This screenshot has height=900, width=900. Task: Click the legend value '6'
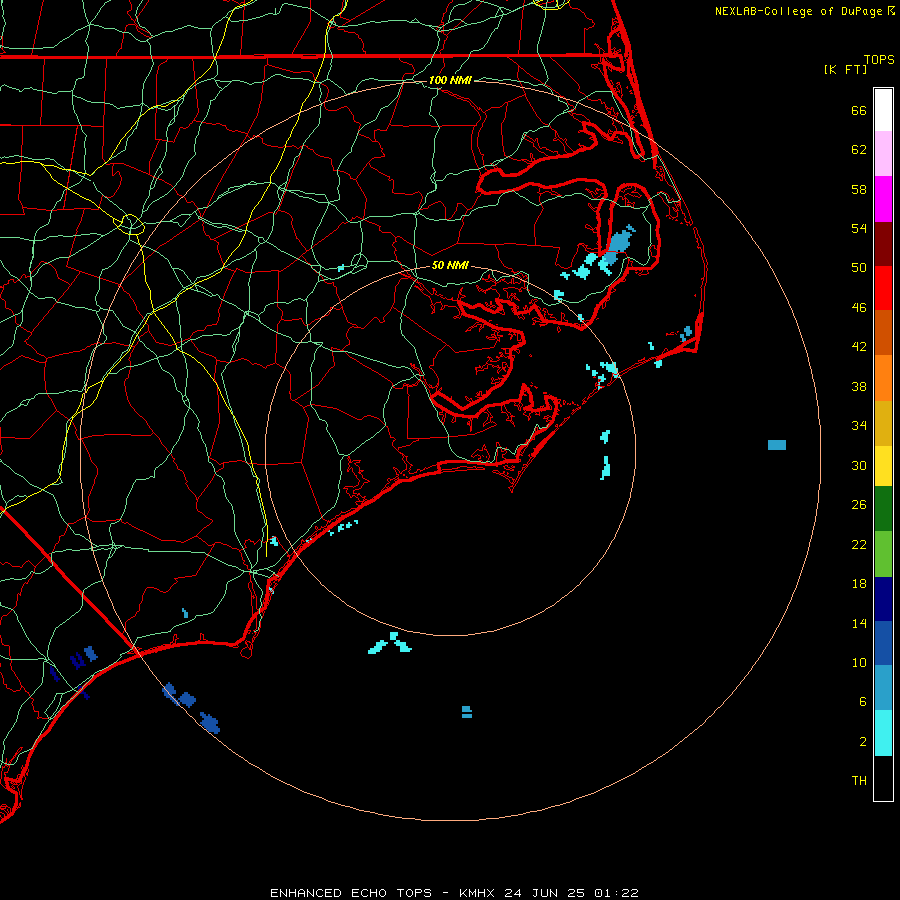tap(863, 702)
